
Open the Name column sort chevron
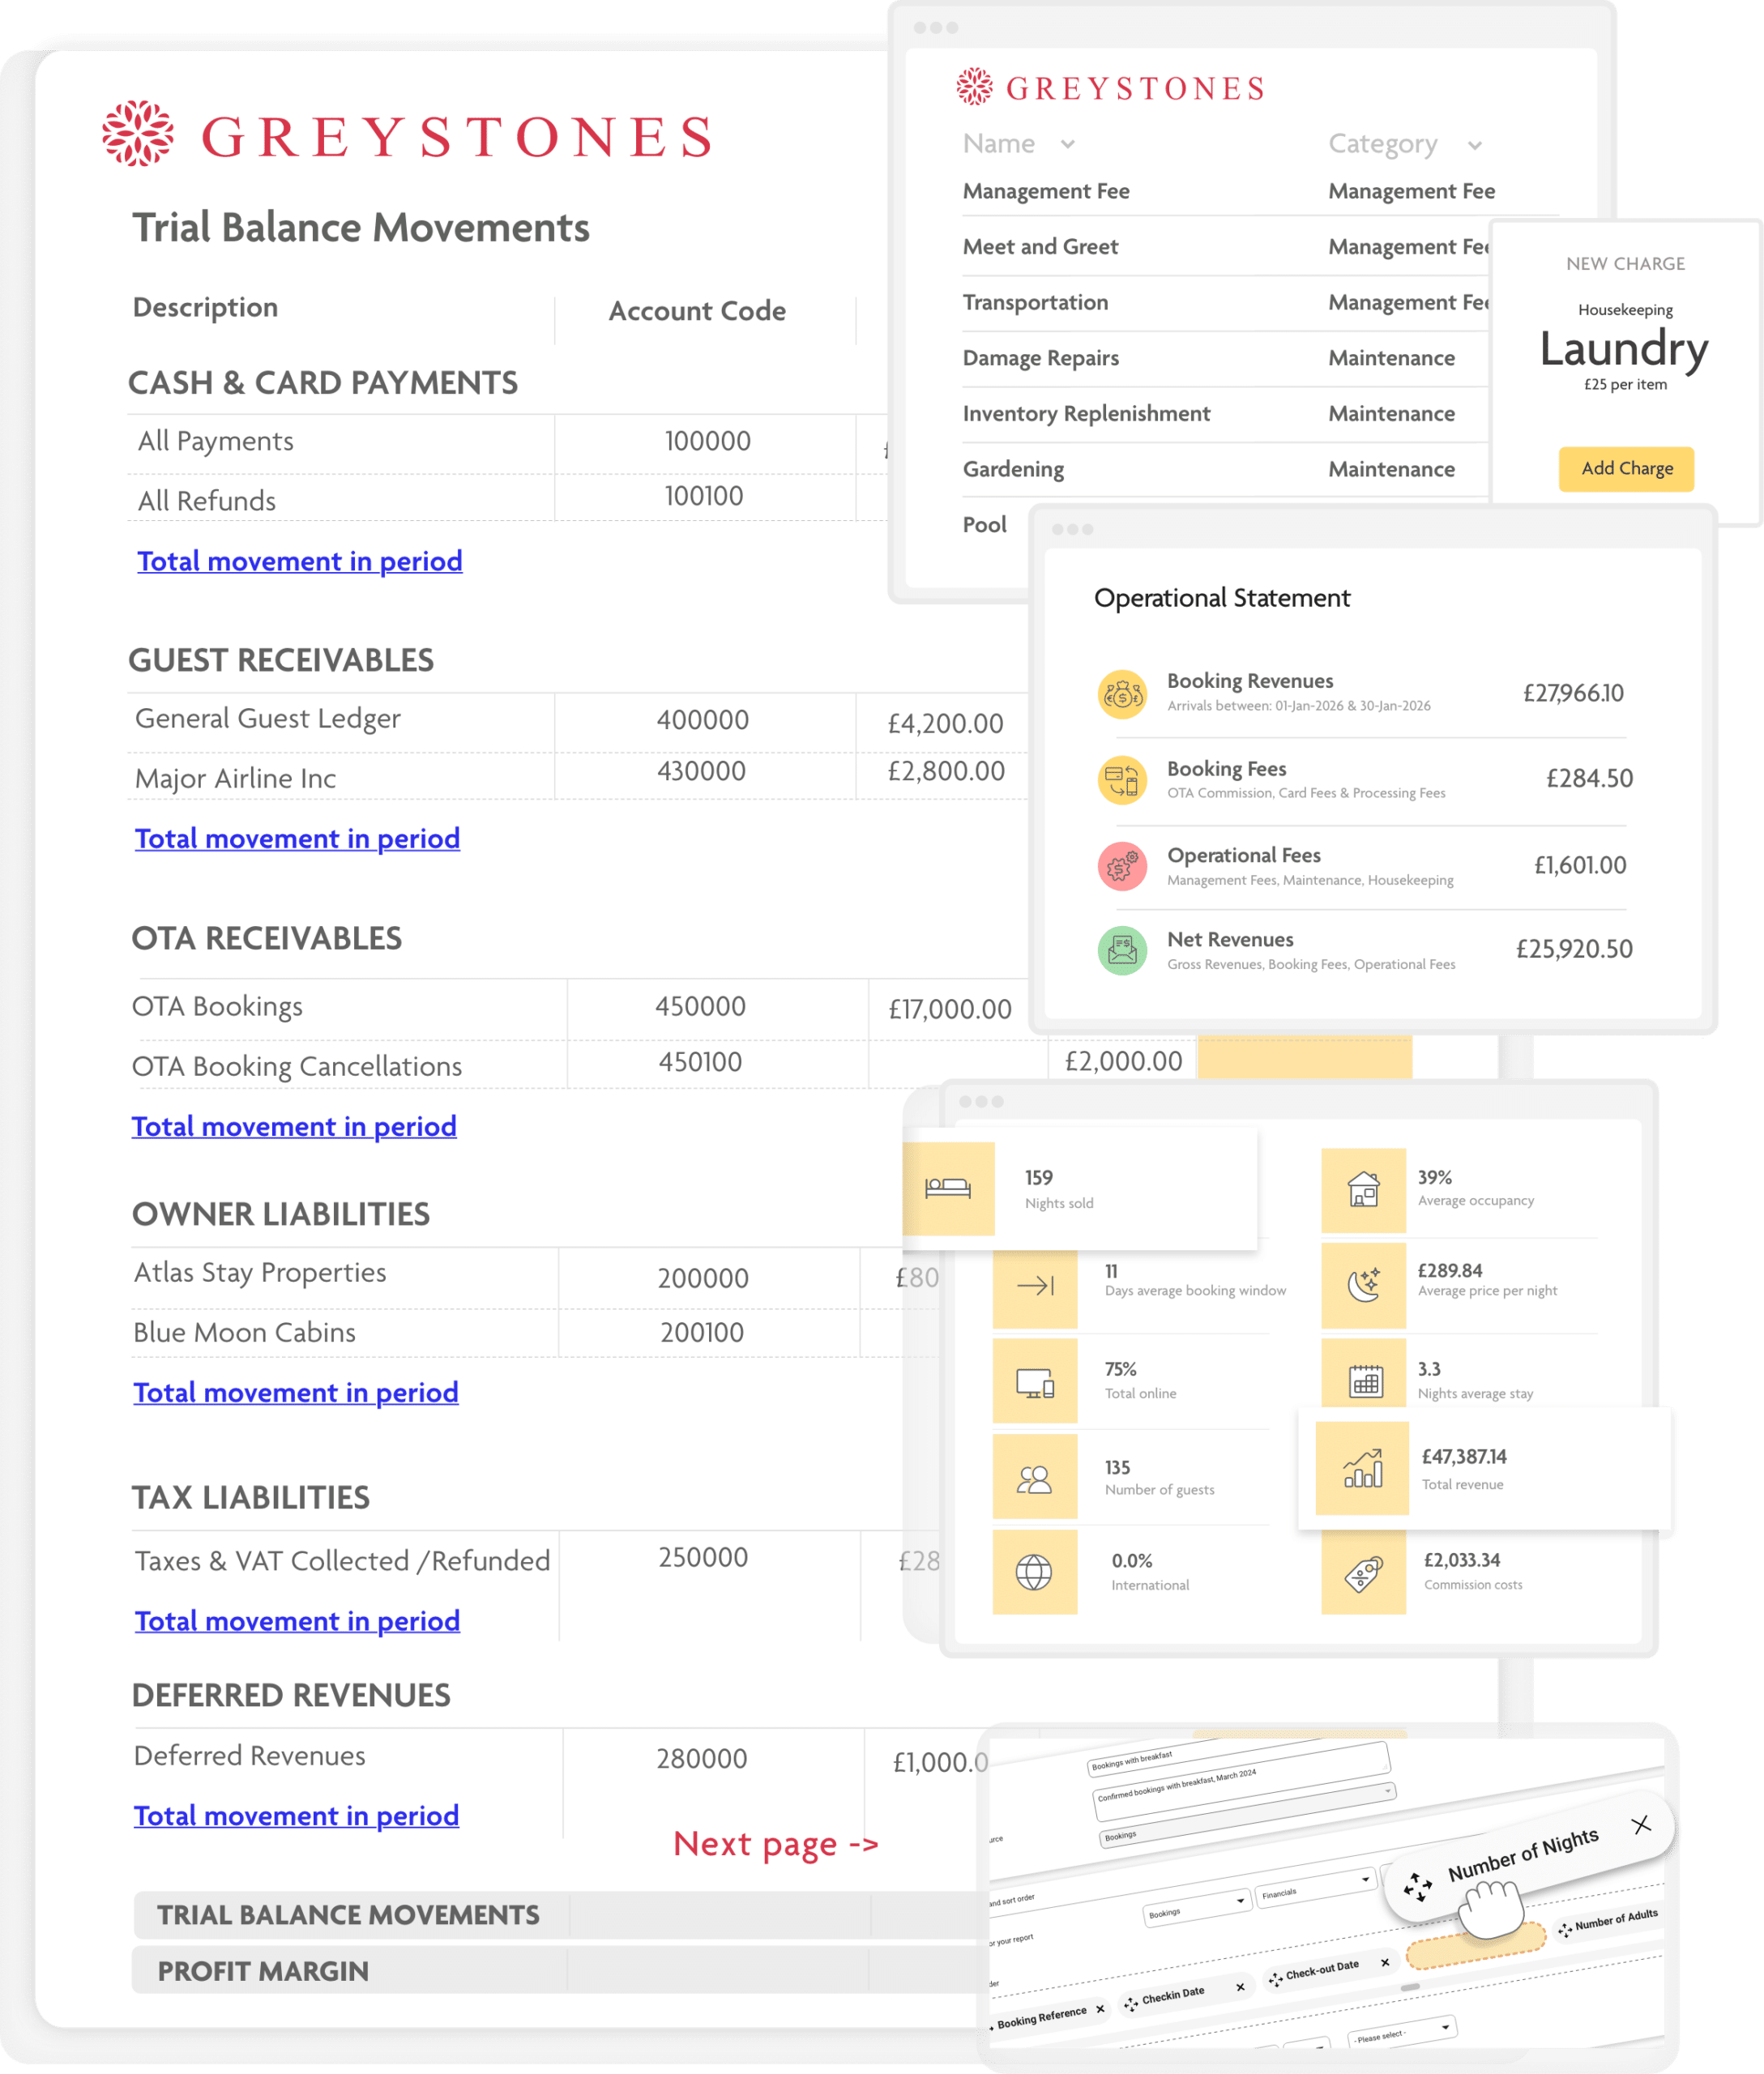point(1068,144)
